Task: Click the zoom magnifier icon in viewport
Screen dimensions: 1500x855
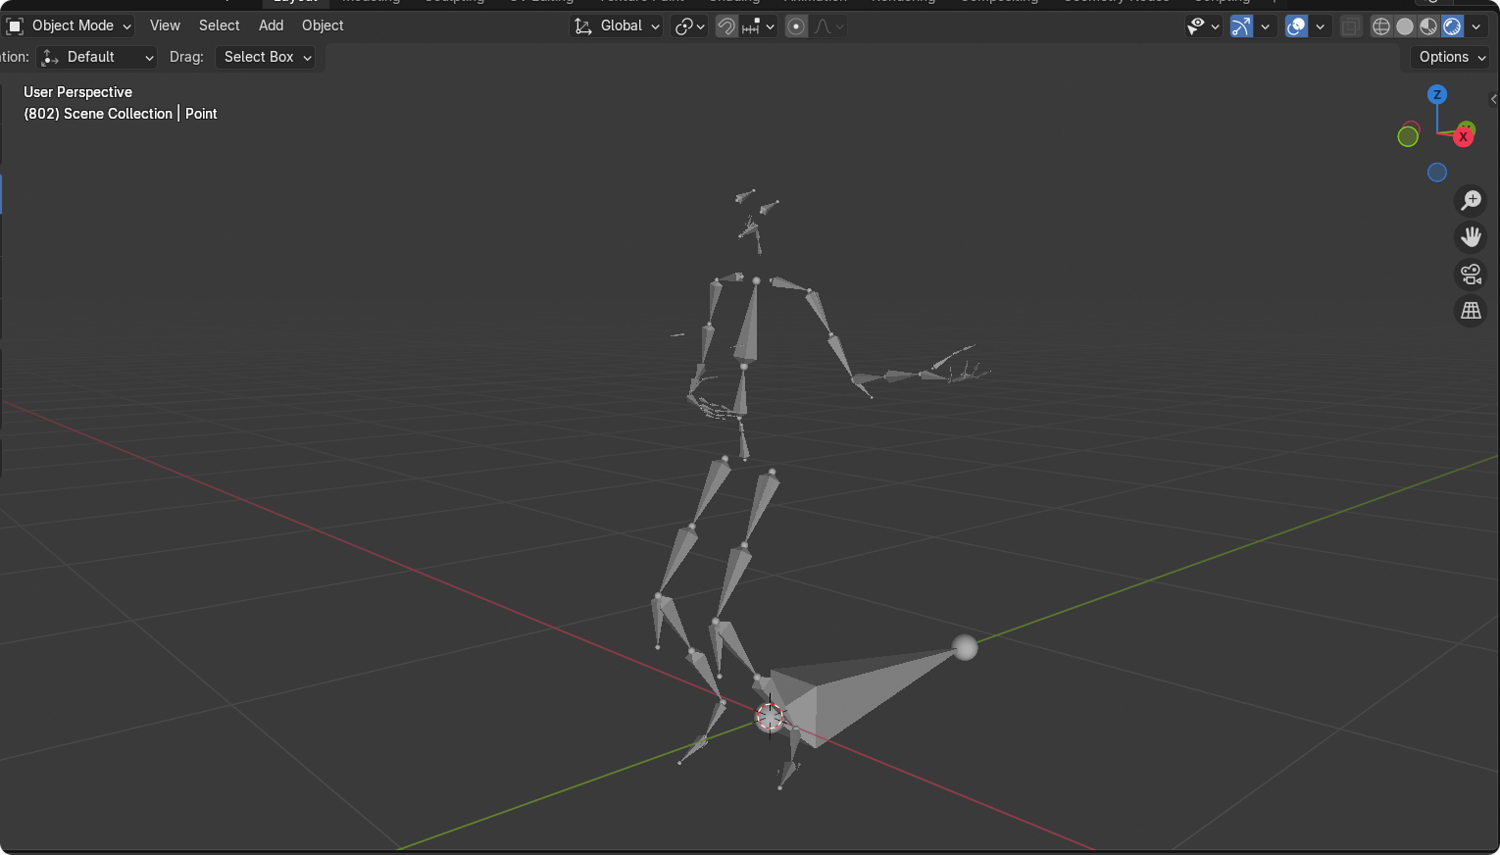Action: [1470, 200]
